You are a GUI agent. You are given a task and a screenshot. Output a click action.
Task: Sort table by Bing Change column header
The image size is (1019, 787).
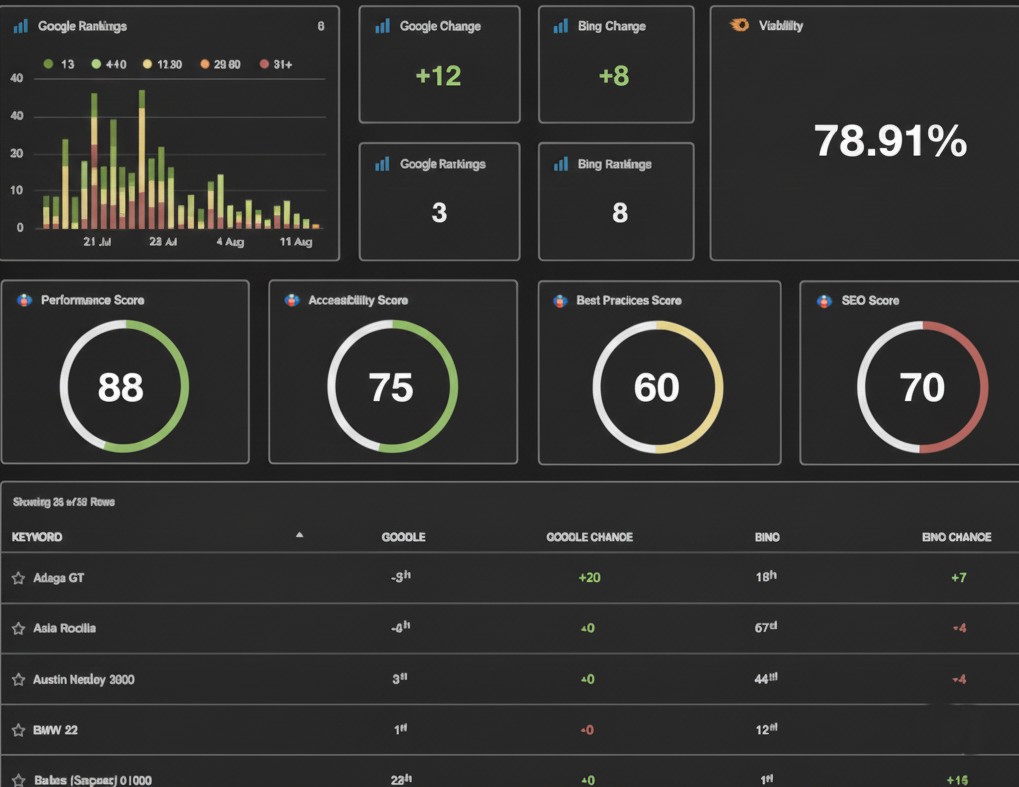[956, 537]
